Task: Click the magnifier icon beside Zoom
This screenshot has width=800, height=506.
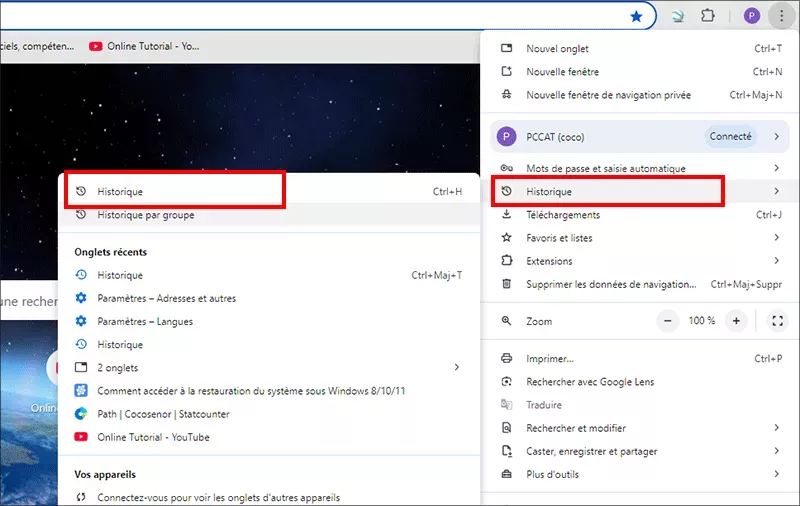Action: coord(506,321)
